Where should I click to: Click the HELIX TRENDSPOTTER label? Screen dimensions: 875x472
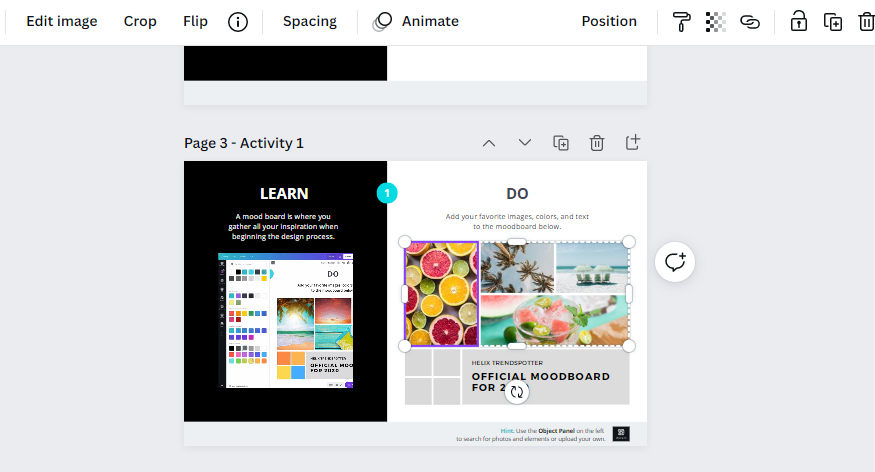pos(507,363)
